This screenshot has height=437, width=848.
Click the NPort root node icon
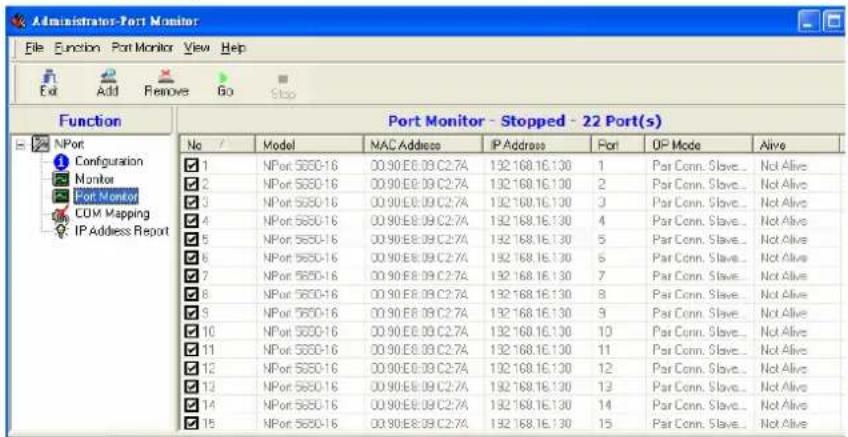(x=43, y=144)
